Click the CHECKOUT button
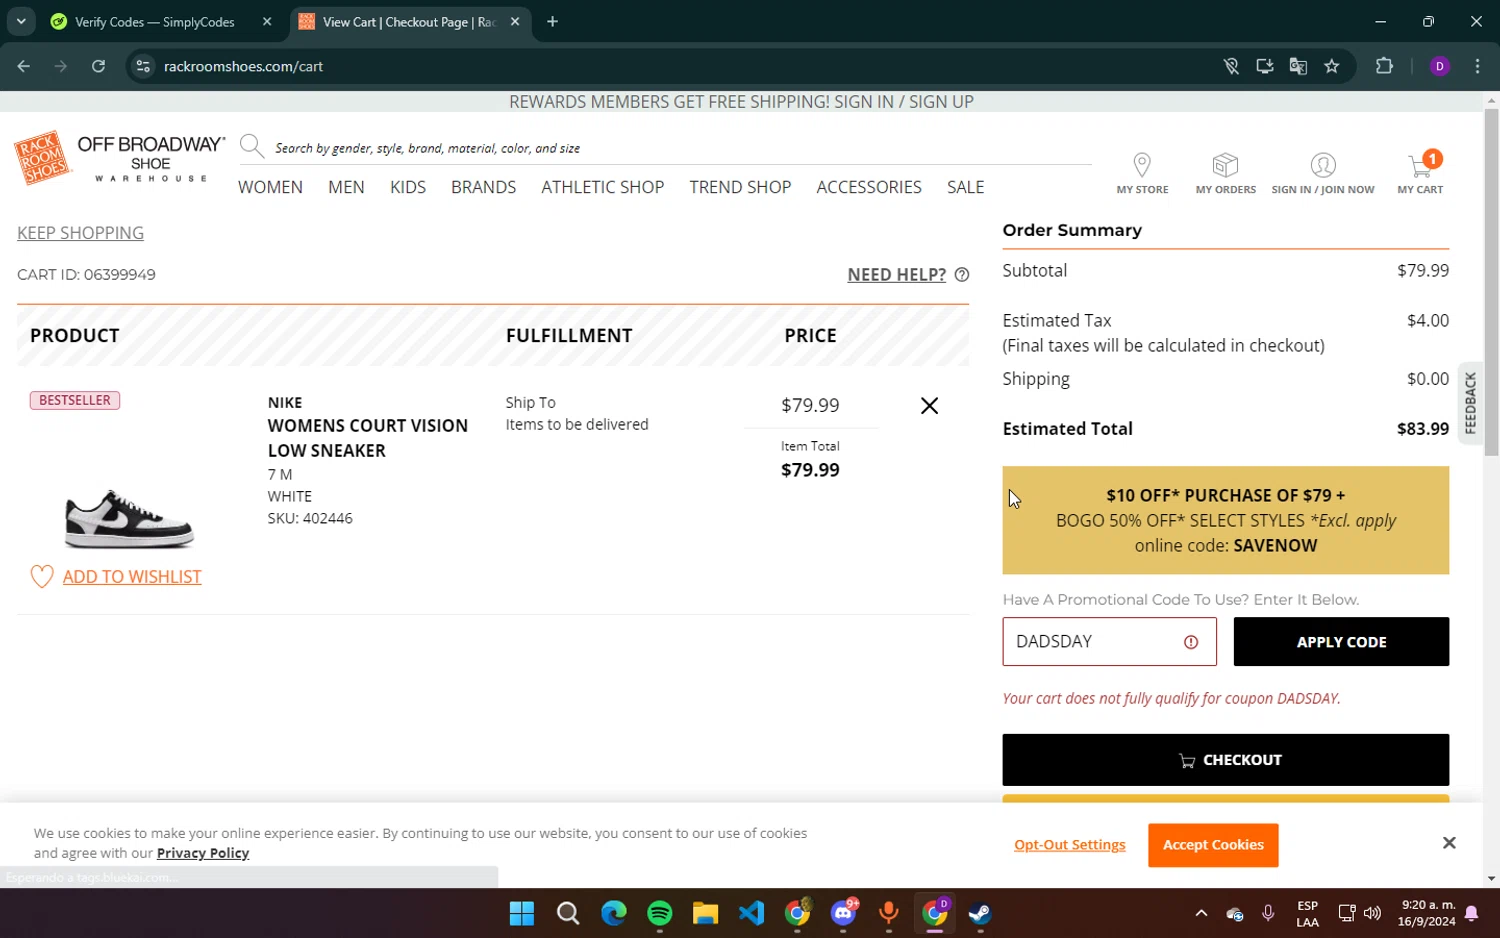The width and height of the screenshot is (1500, 938). coord(1225,760)
